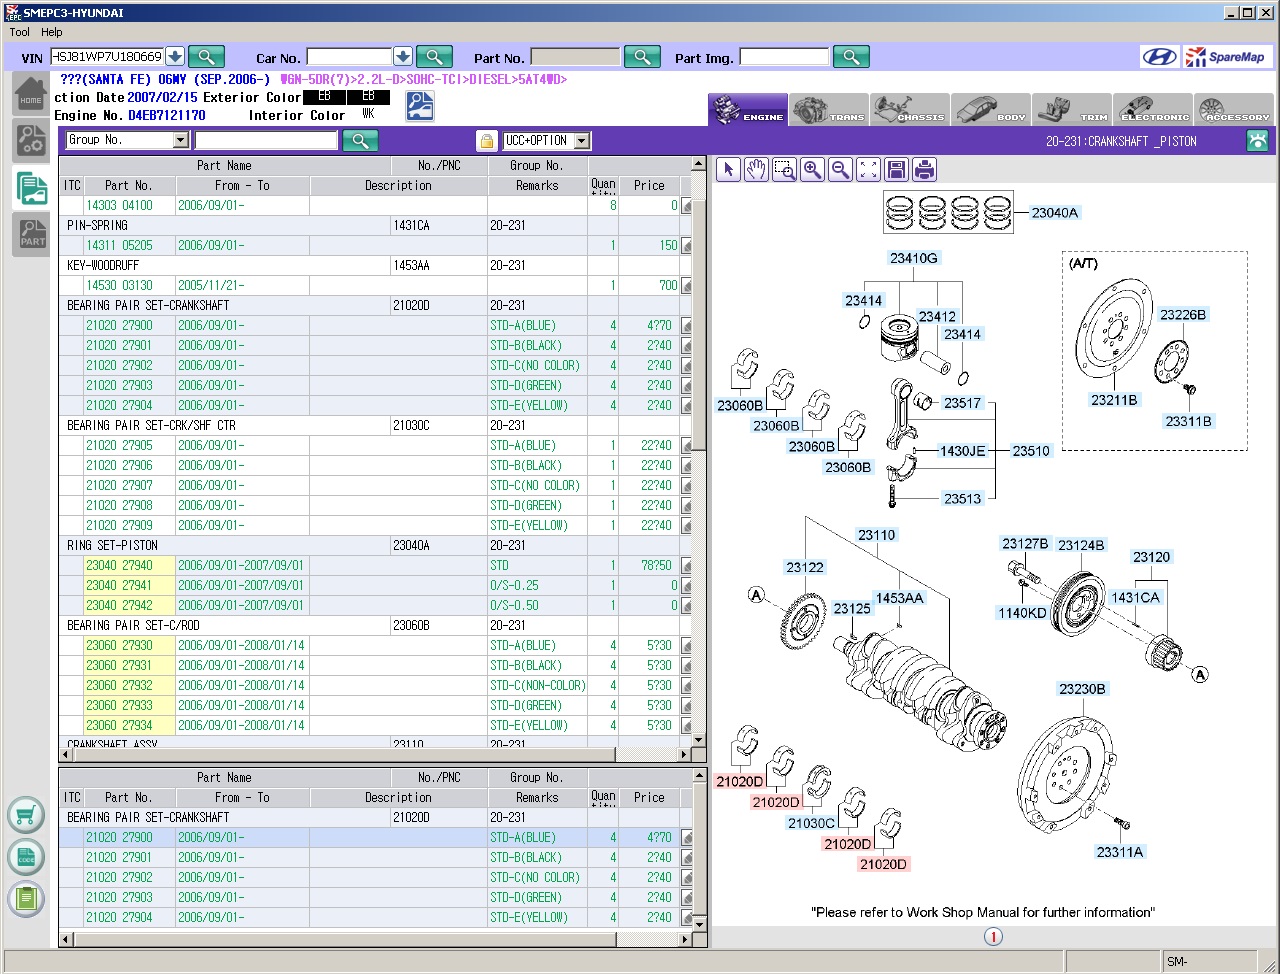This screenshot has width=1280, height=974.
Task: Select the pointer arrow tool
Action: click(x=728, y=170)
